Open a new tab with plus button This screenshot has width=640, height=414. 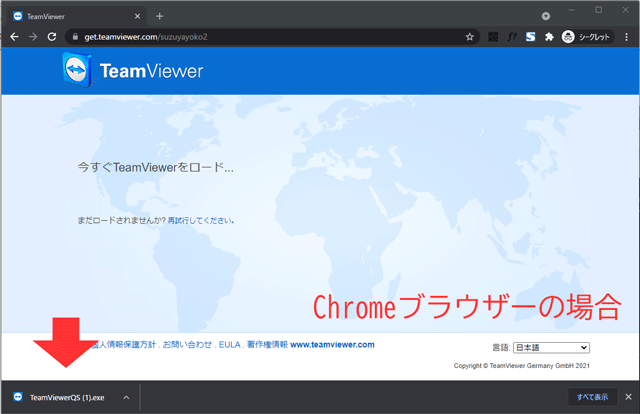pos(160,16)
